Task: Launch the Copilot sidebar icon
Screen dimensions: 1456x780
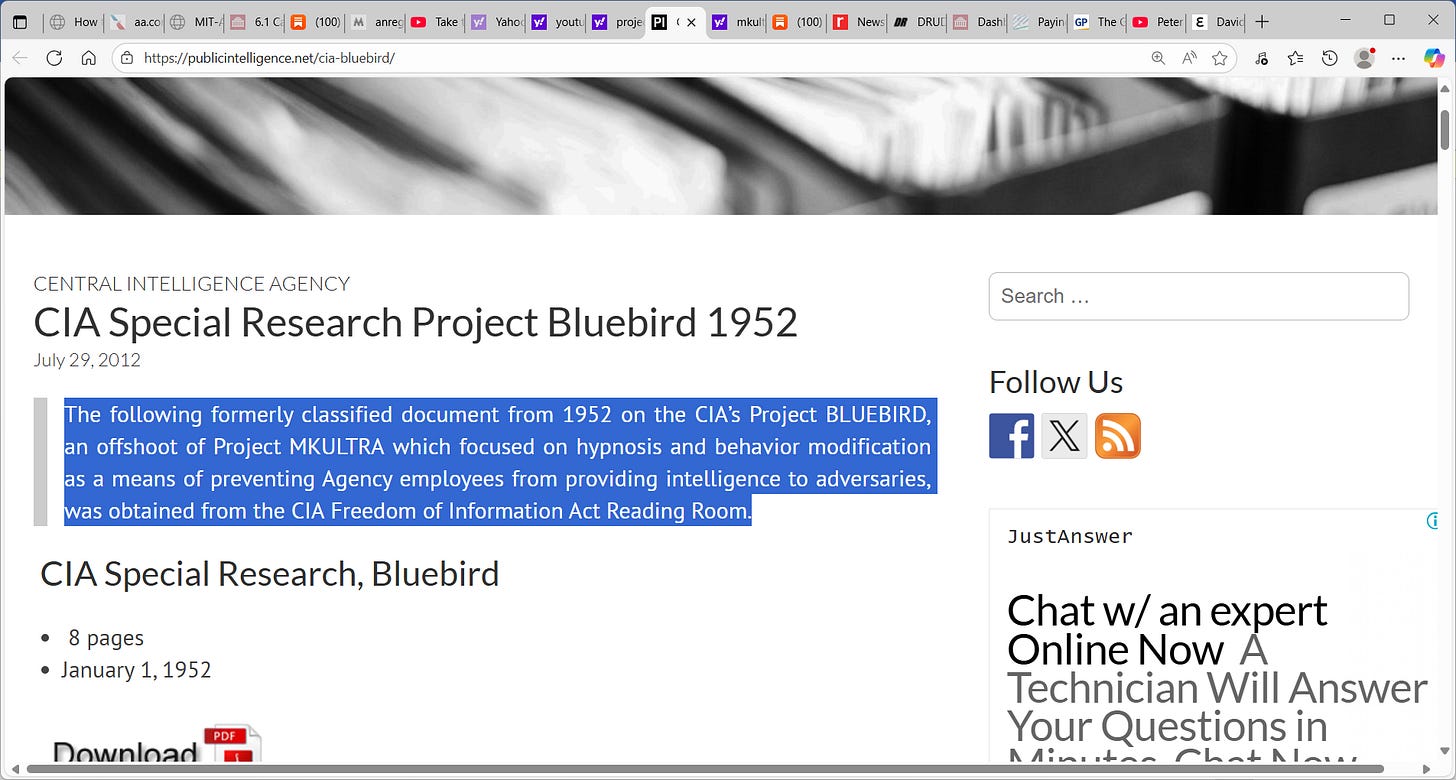Action: [x=1434, y=58]
